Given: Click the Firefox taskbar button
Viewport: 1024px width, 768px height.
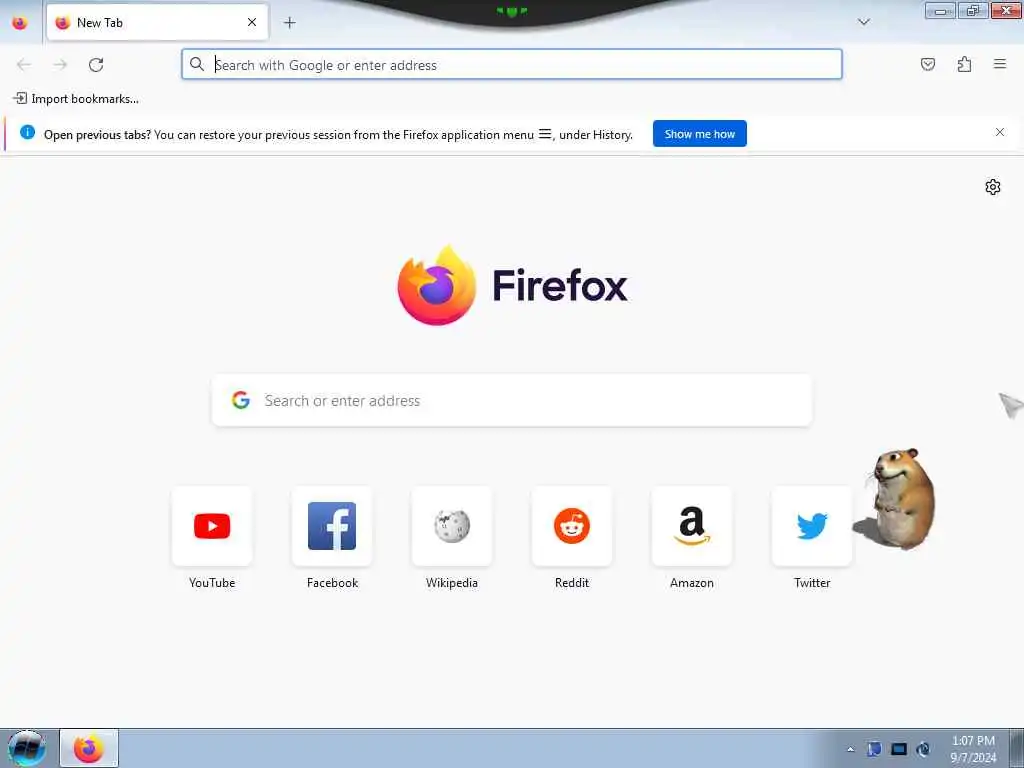Looking at the screenshot, I should tap(89, 748).
